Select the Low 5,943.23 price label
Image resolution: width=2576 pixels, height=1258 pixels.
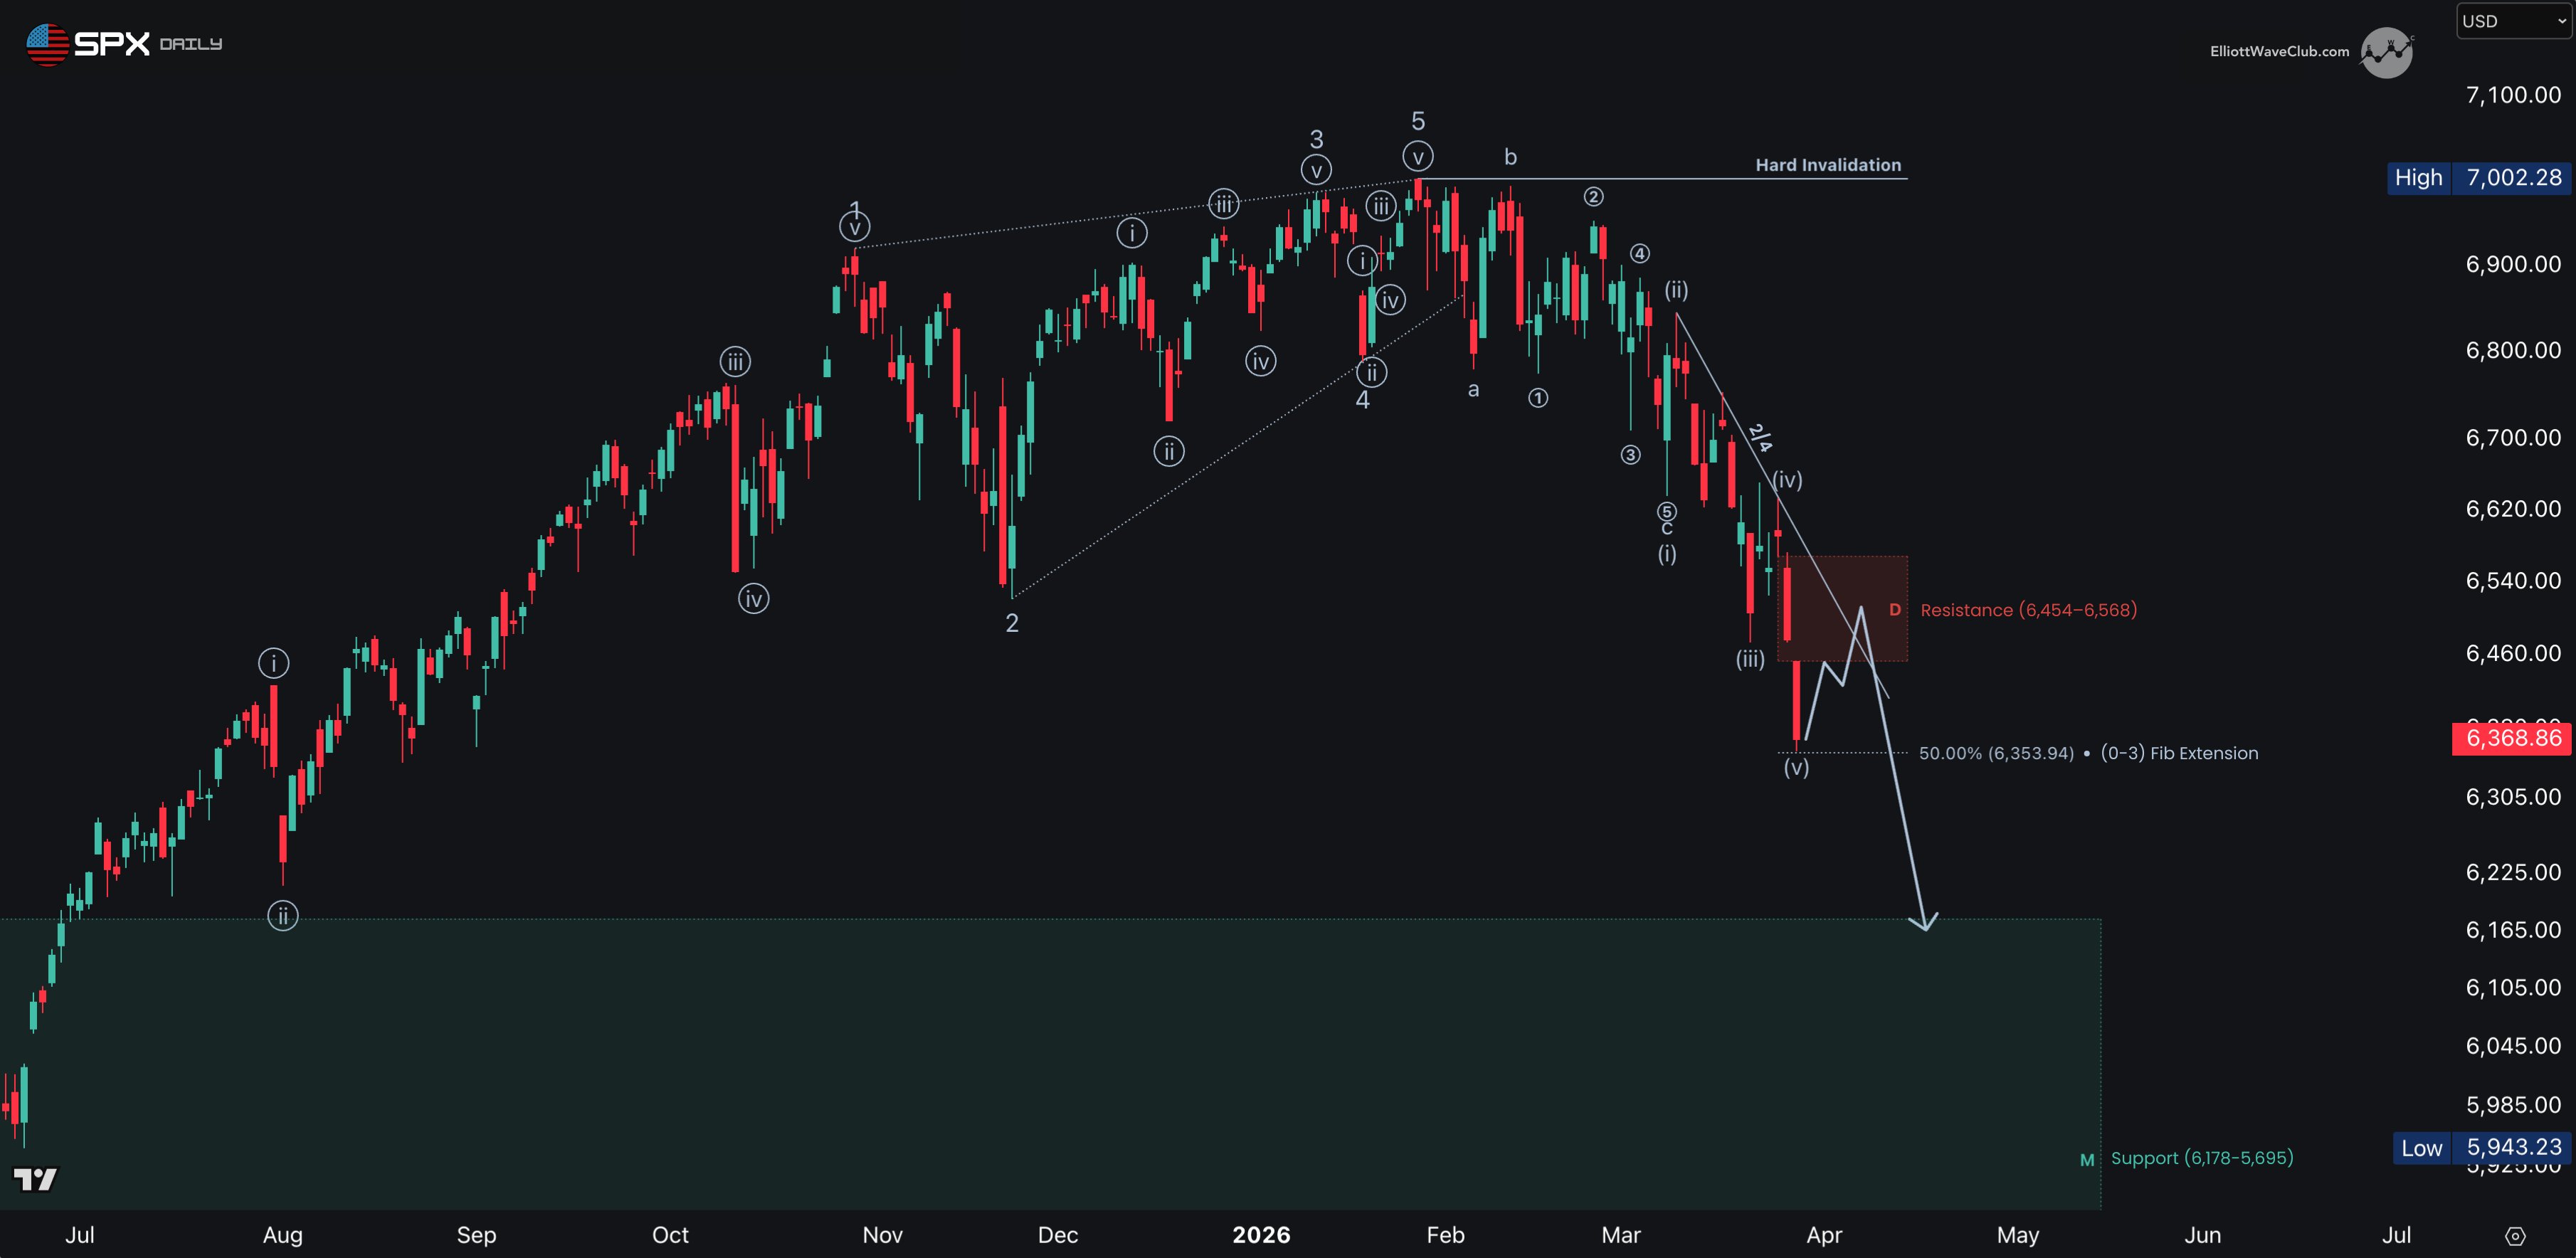coord(2481,1147)
